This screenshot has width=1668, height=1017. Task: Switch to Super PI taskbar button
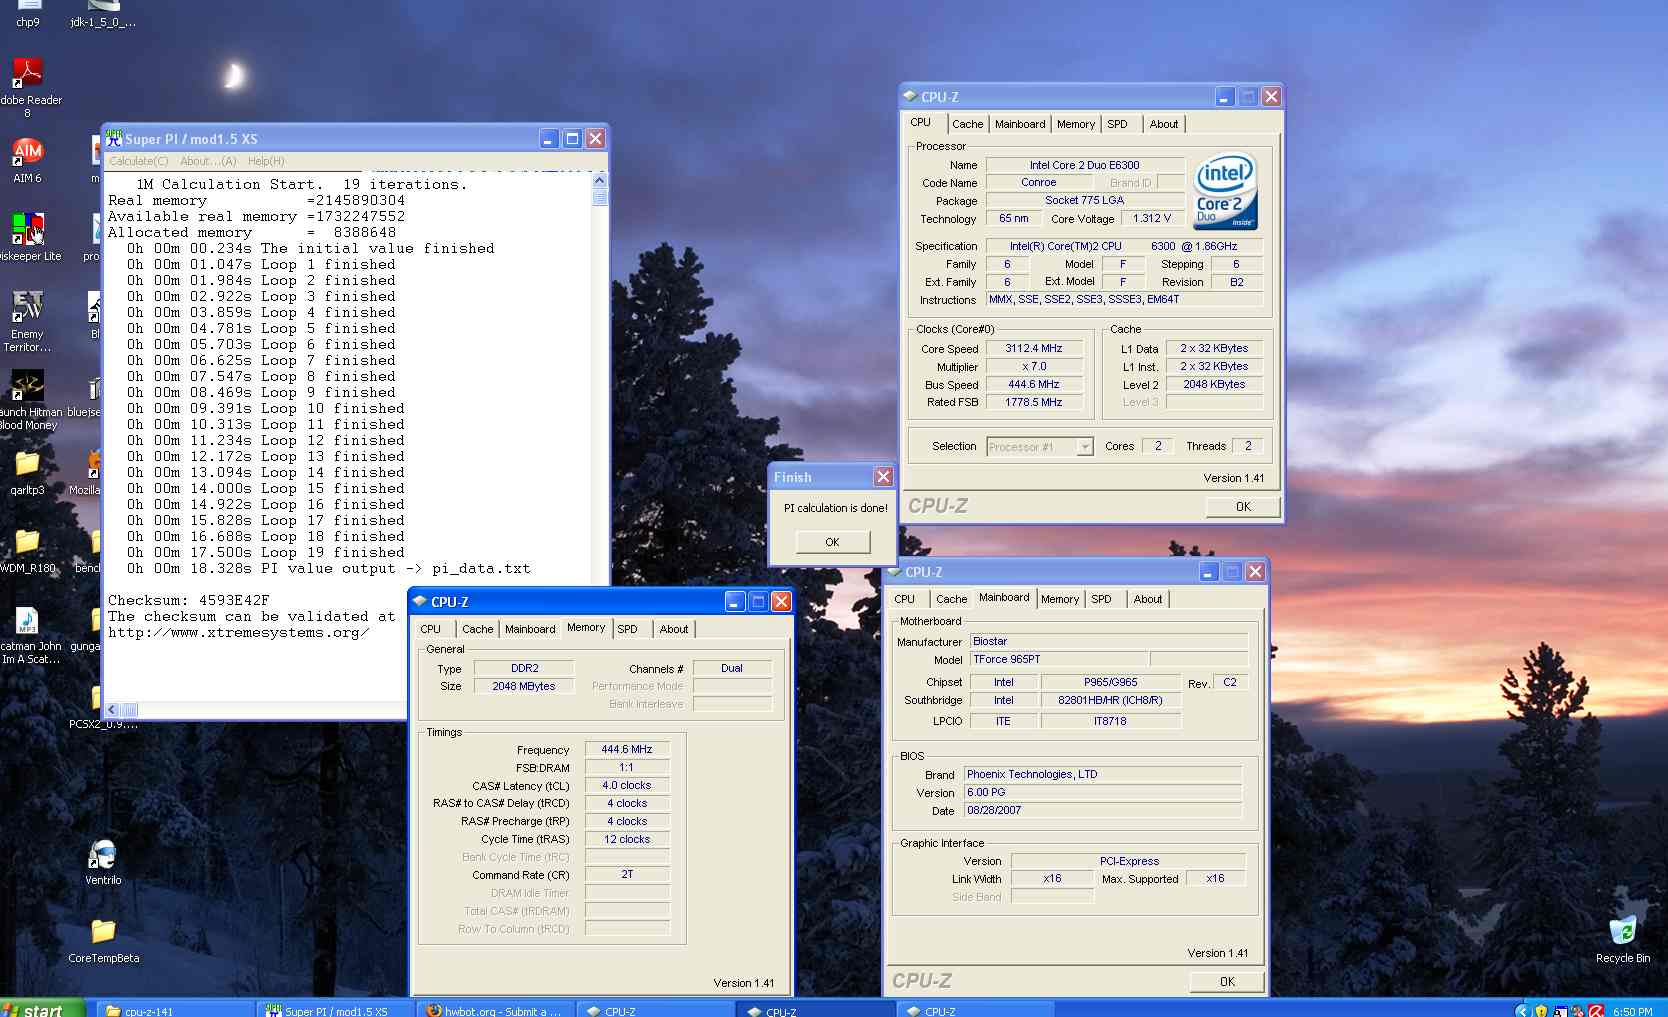(x=335, y=1010)
